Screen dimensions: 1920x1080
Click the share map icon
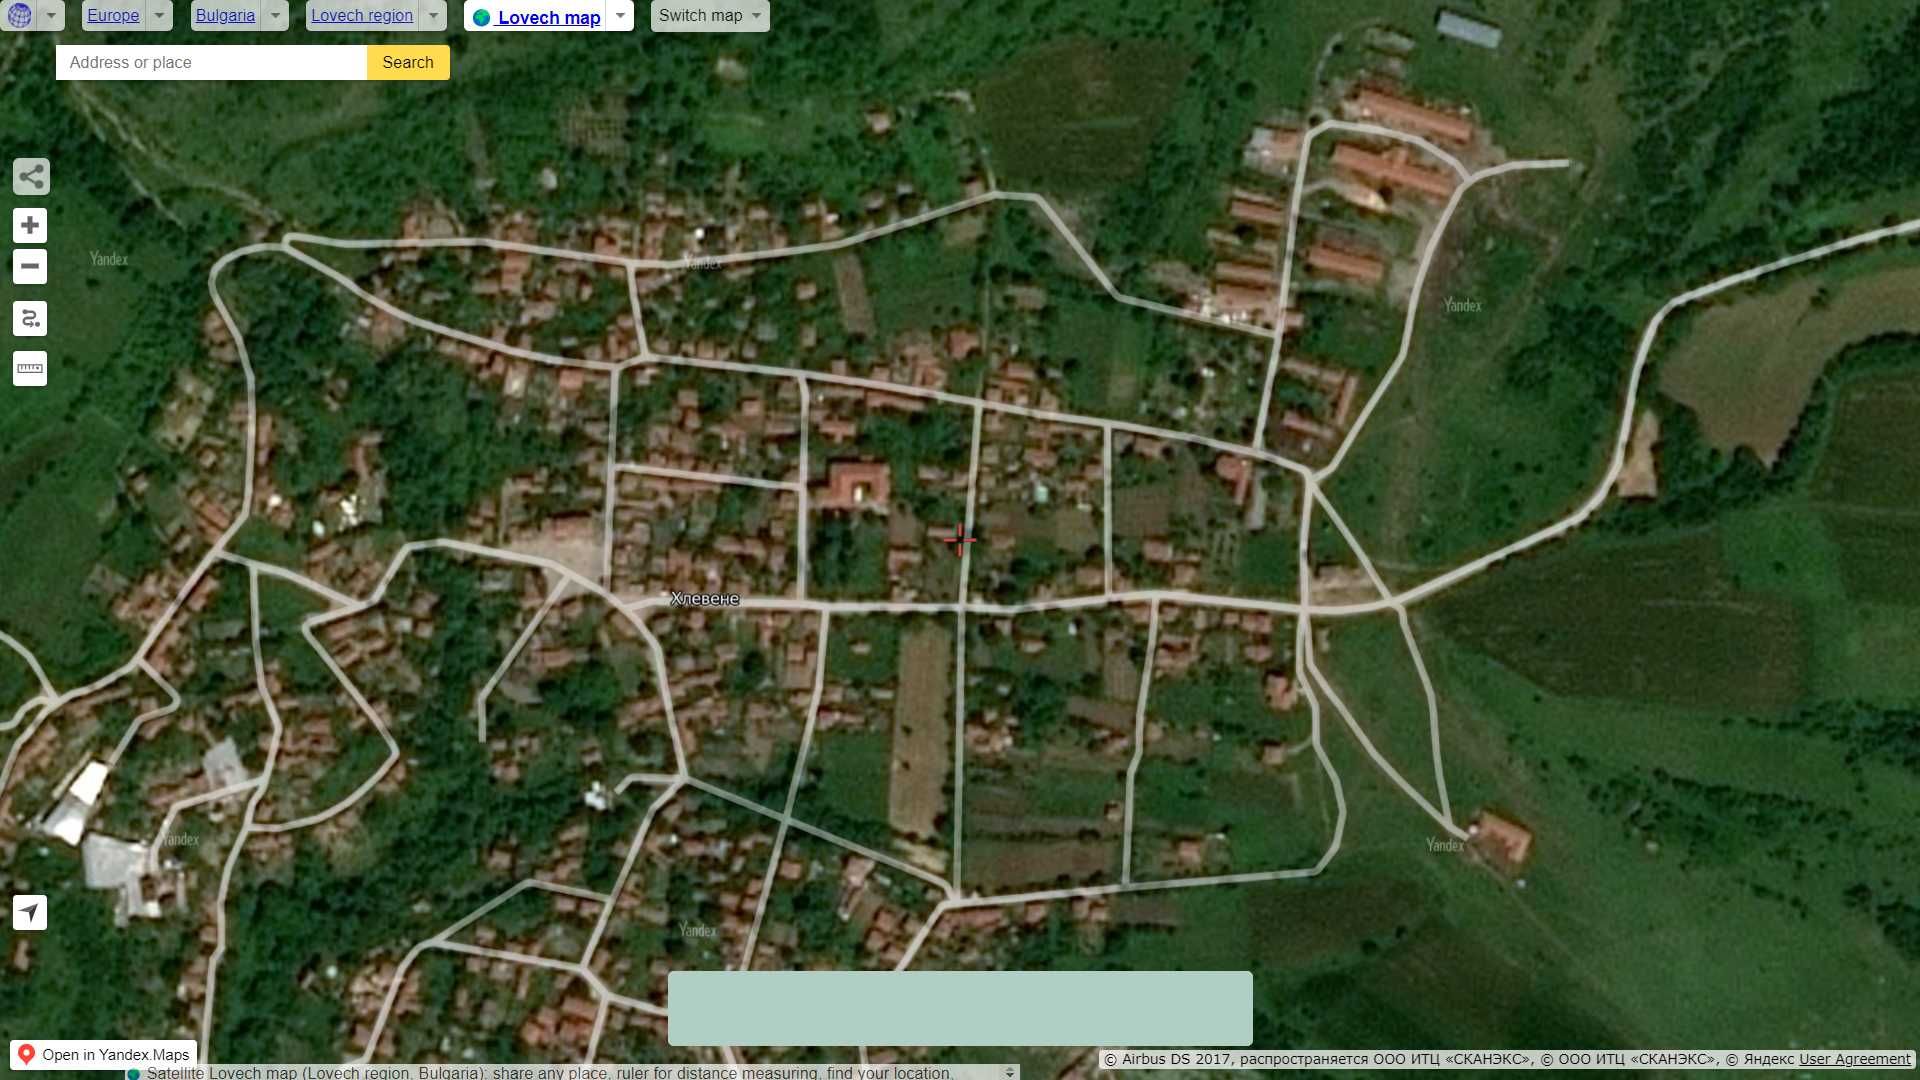[x=31, y=177]
